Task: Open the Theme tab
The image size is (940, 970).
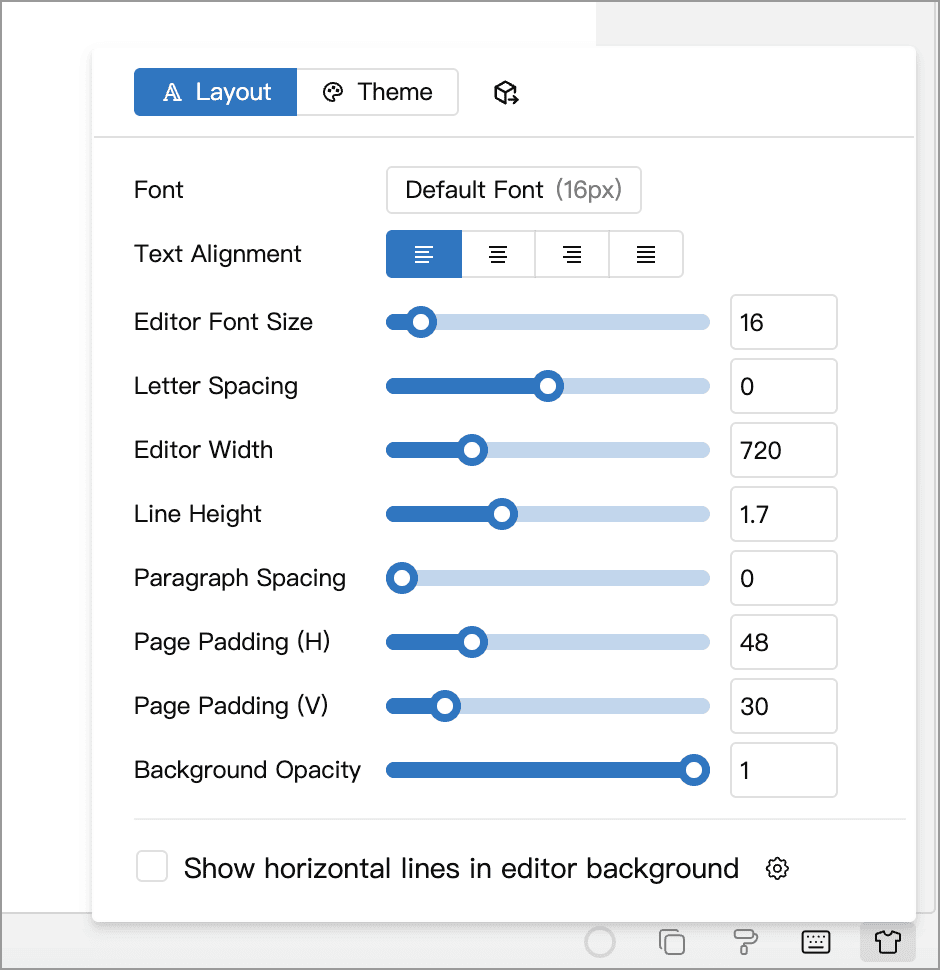Action: (377, 92)
